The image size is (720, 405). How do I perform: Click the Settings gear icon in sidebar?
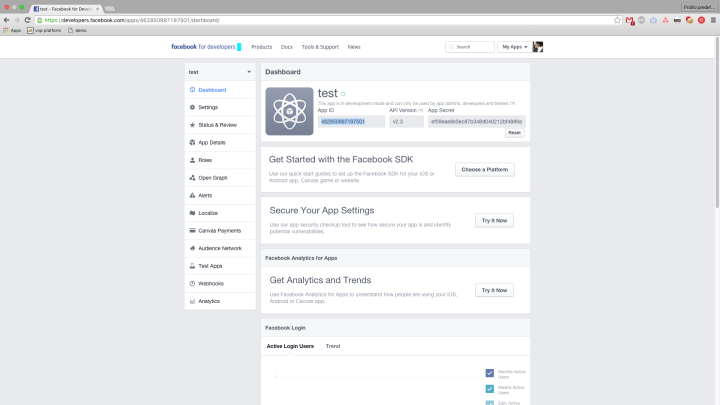[192, 107]
